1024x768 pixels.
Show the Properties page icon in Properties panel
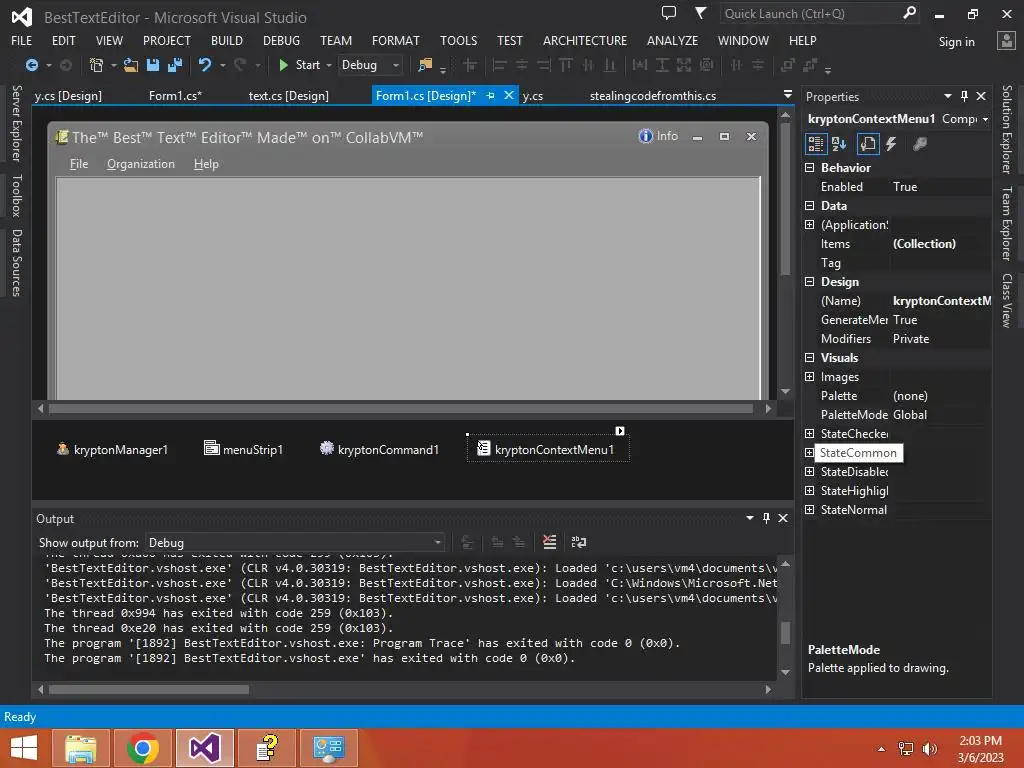pos(867,144)
